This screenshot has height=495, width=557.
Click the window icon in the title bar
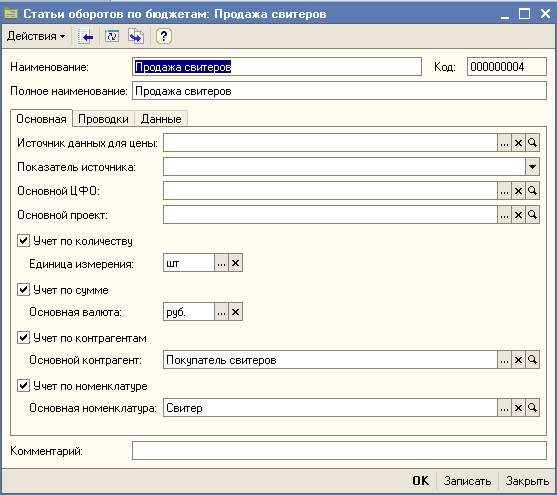[10, 14]
